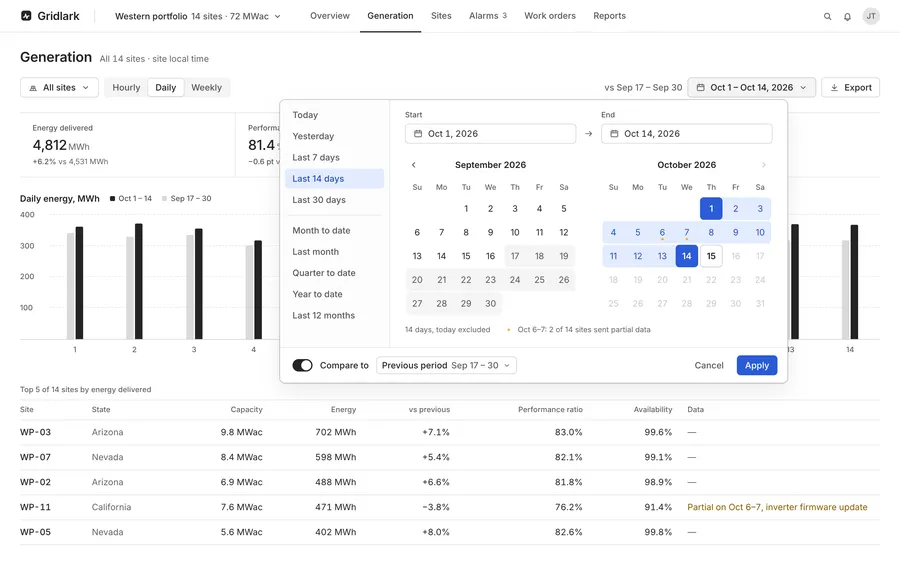Click the Performance ratio column header
Viewport: 900px width, 562px height.
(550, 410)
